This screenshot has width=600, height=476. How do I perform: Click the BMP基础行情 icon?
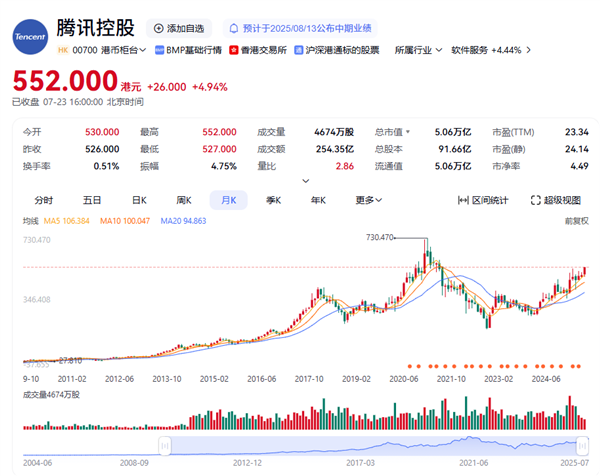coord(159,50)
